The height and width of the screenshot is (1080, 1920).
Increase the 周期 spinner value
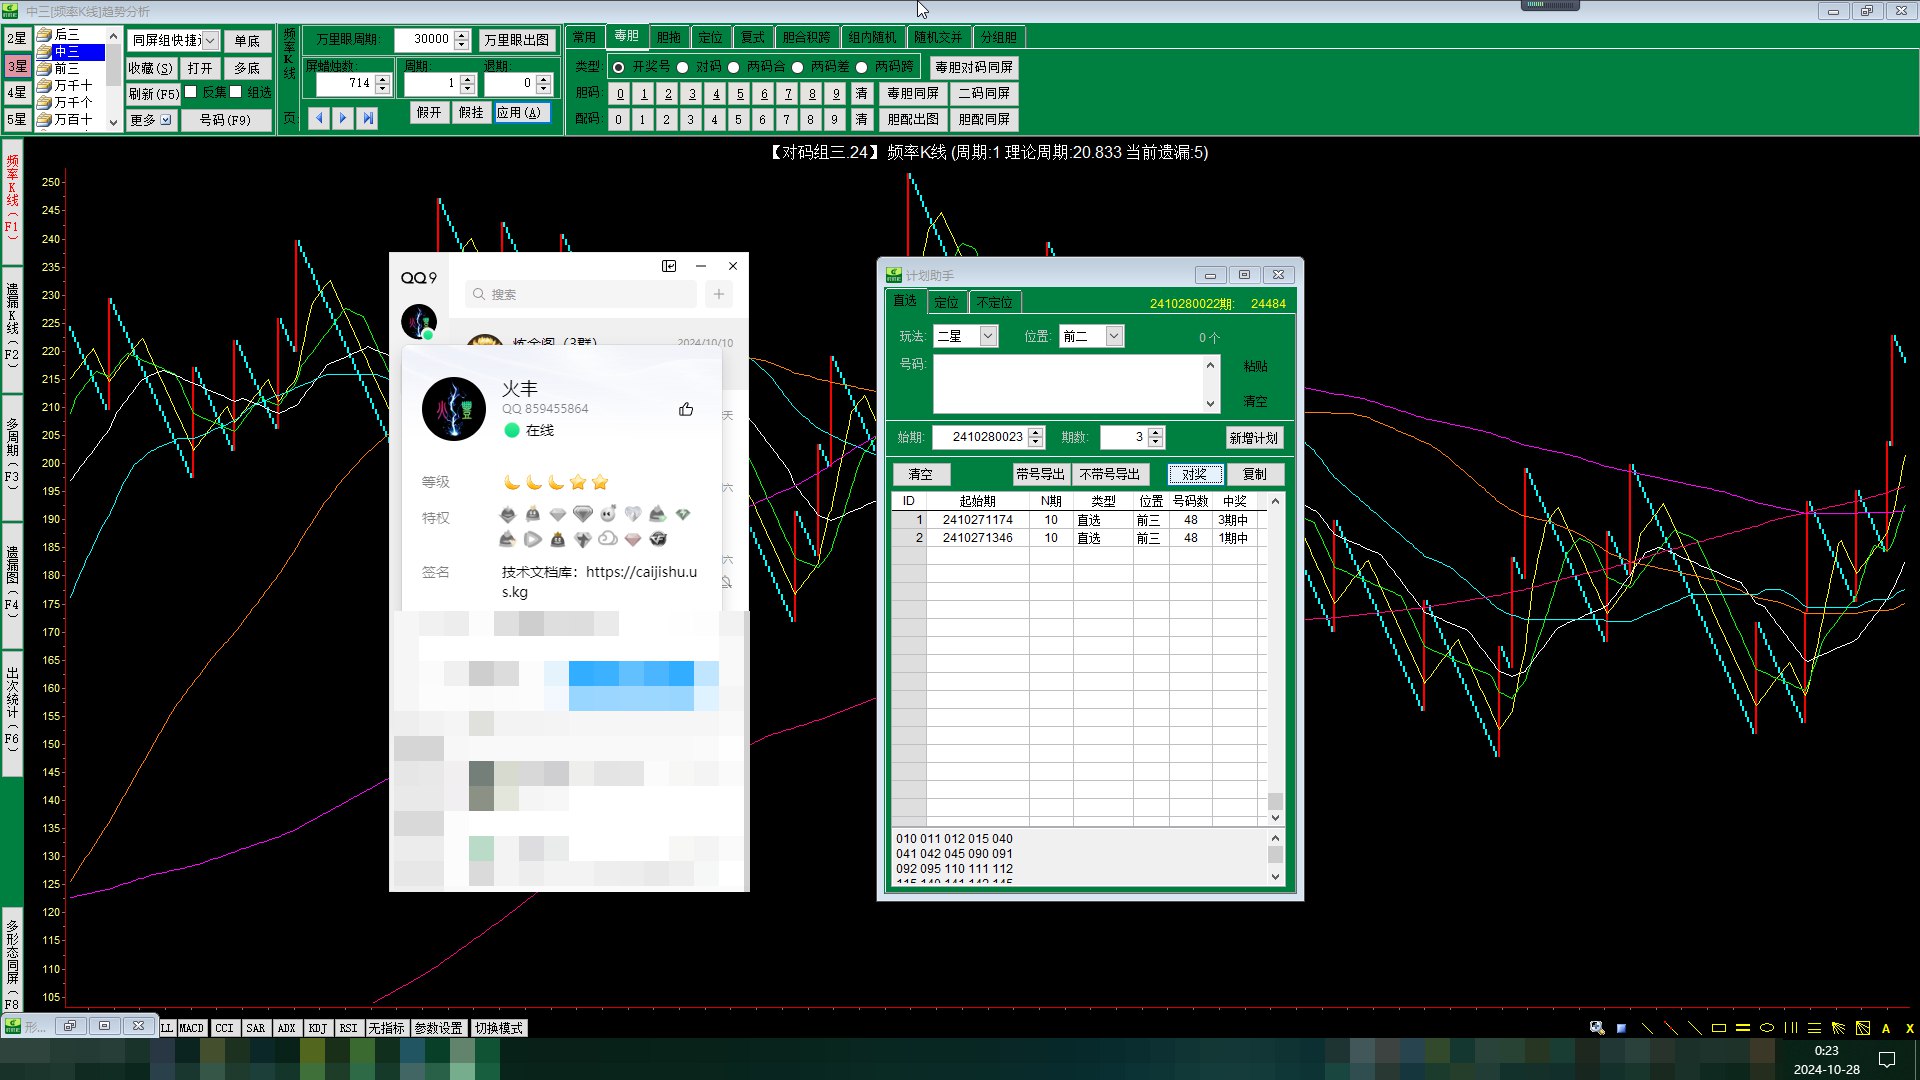pyautogui.click(x=467, y=78)
